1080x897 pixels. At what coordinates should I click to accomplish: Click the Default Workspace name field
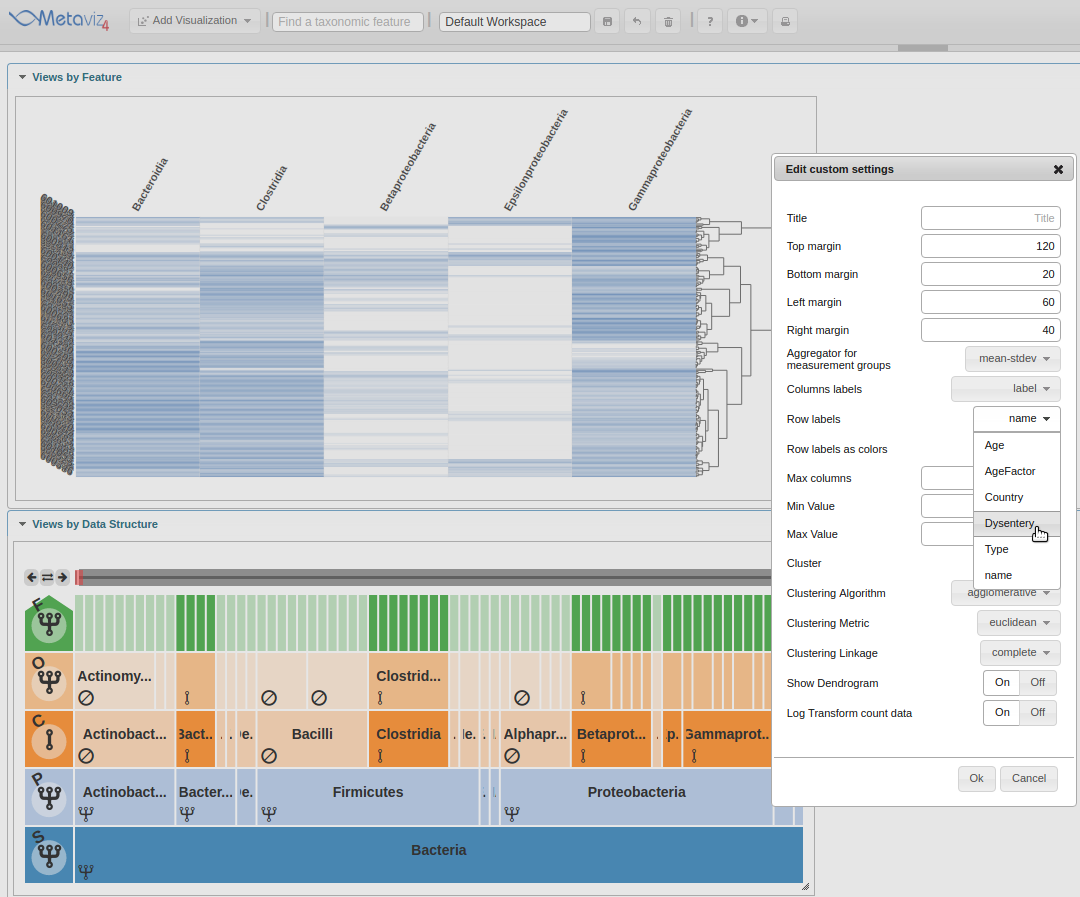pos(515,21)
